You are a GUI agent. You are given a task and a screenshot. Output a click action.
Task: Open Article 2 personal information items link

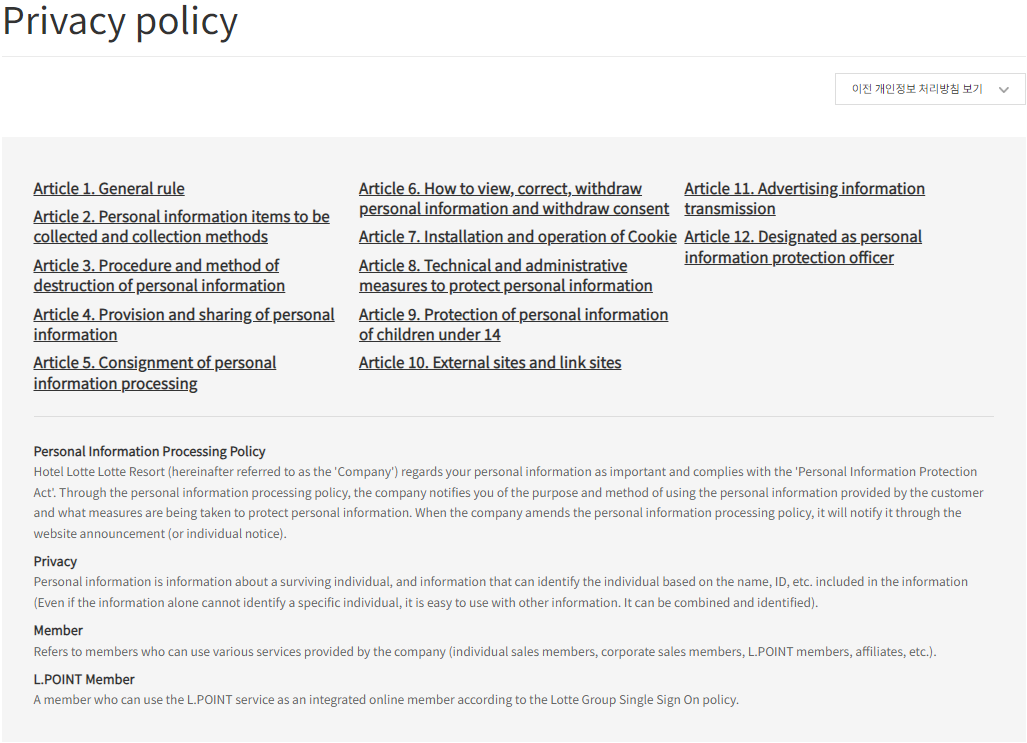181,227
